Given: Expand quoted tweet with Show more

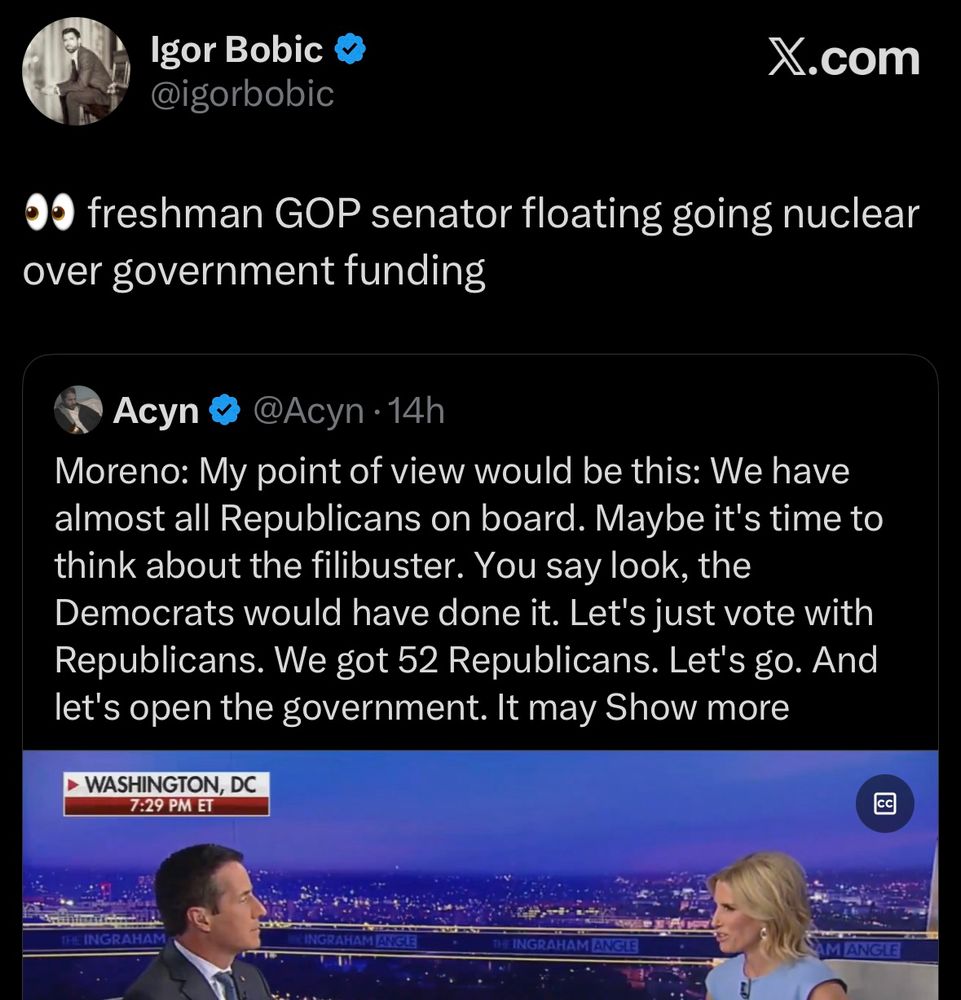Looking at the screenshot, I should (697, 707).
